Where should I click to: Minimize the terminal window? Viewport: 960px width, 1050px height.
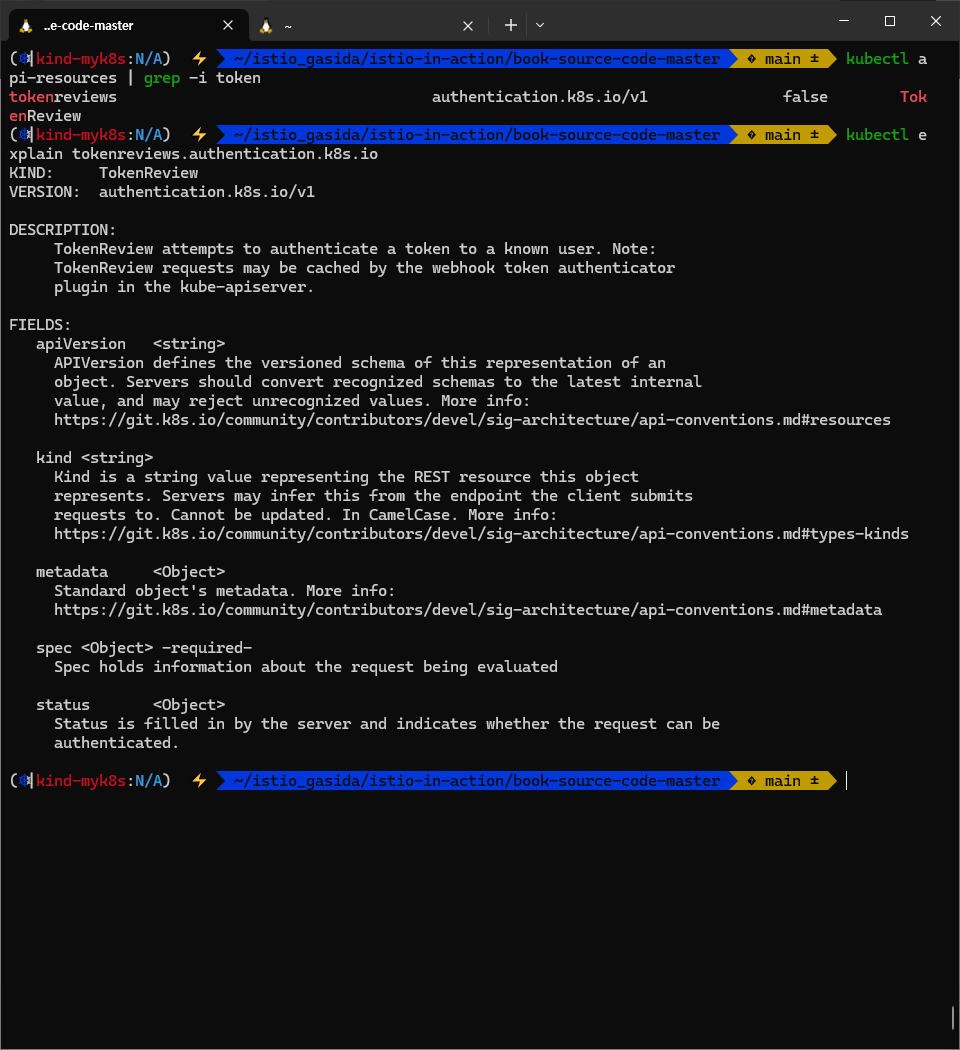pyautogui.click(x=844, y=21)
